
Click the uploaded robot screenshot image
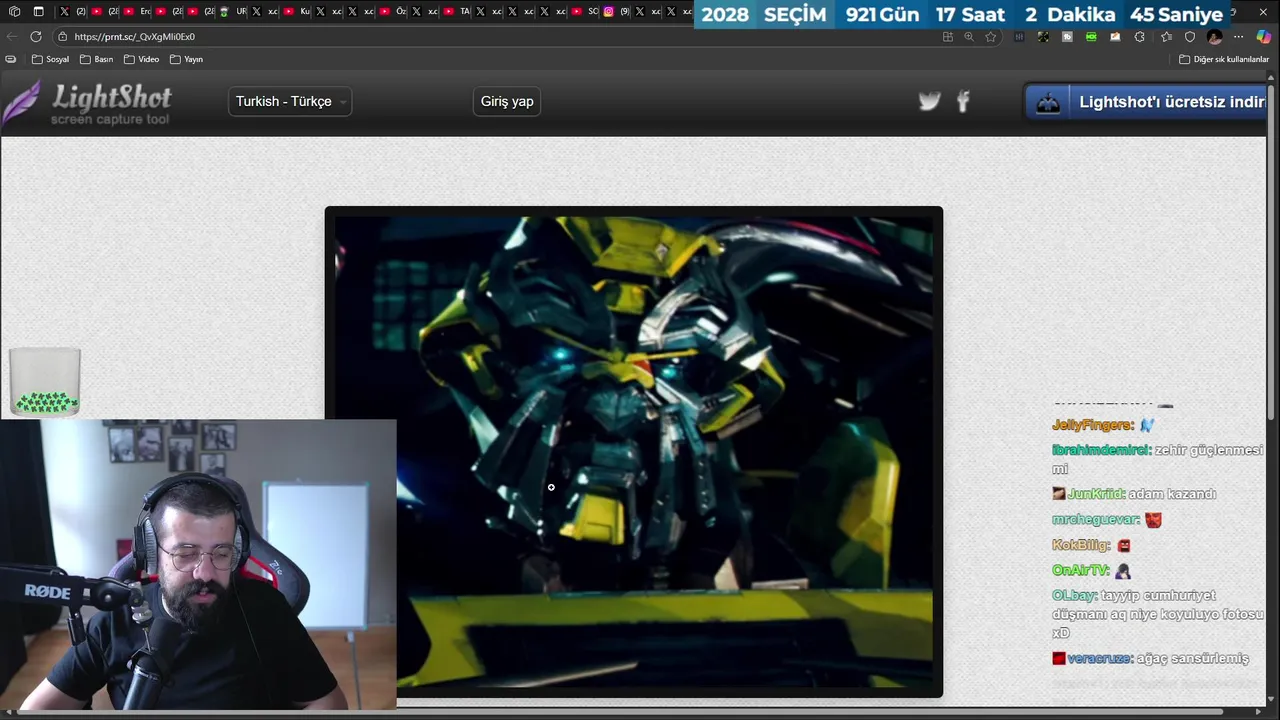(x=634, y=452)
